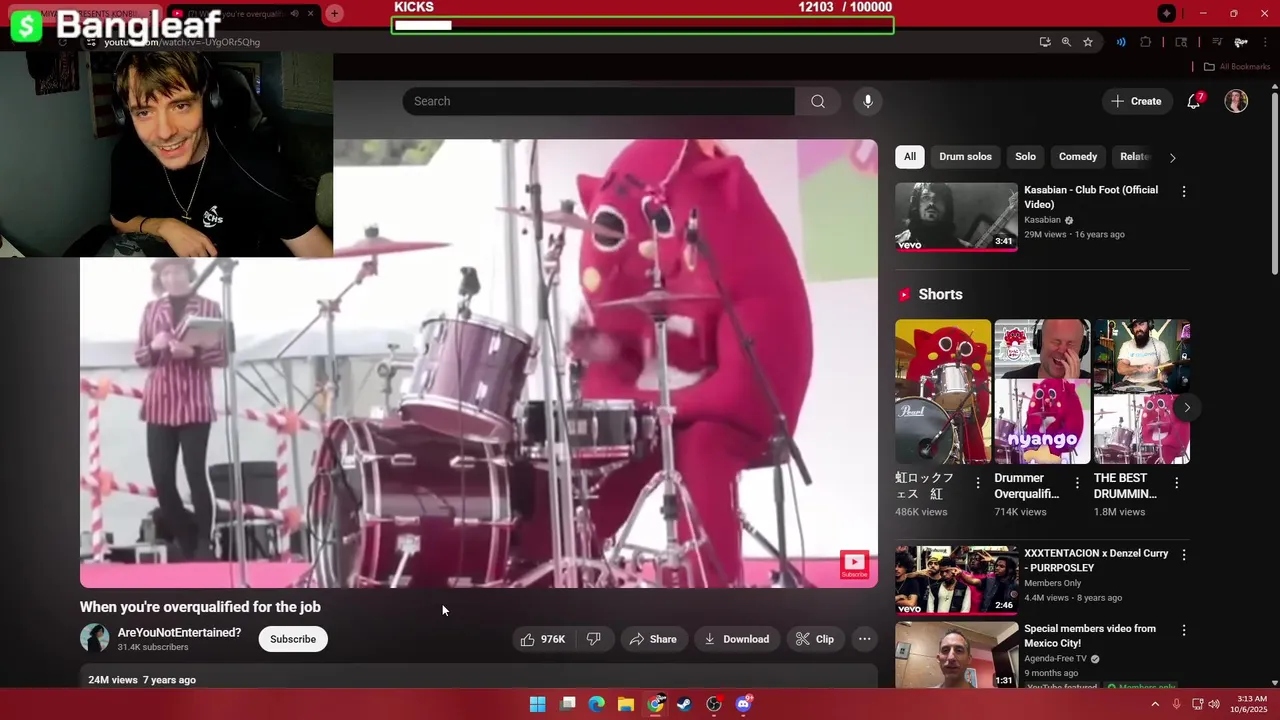Open THE BEST DRUMMIN short thumbnail
1280x720 pixels.
[1141, 392]
